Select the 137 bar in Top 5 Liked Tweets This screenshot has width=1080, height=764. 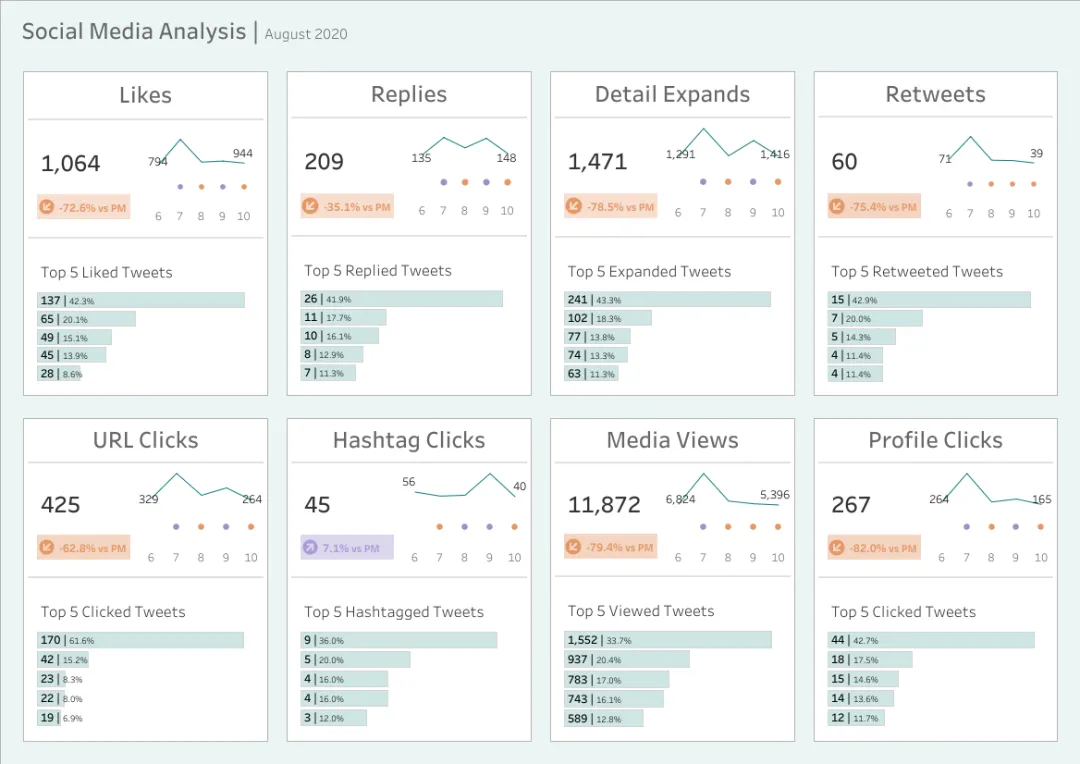point(141,300)
